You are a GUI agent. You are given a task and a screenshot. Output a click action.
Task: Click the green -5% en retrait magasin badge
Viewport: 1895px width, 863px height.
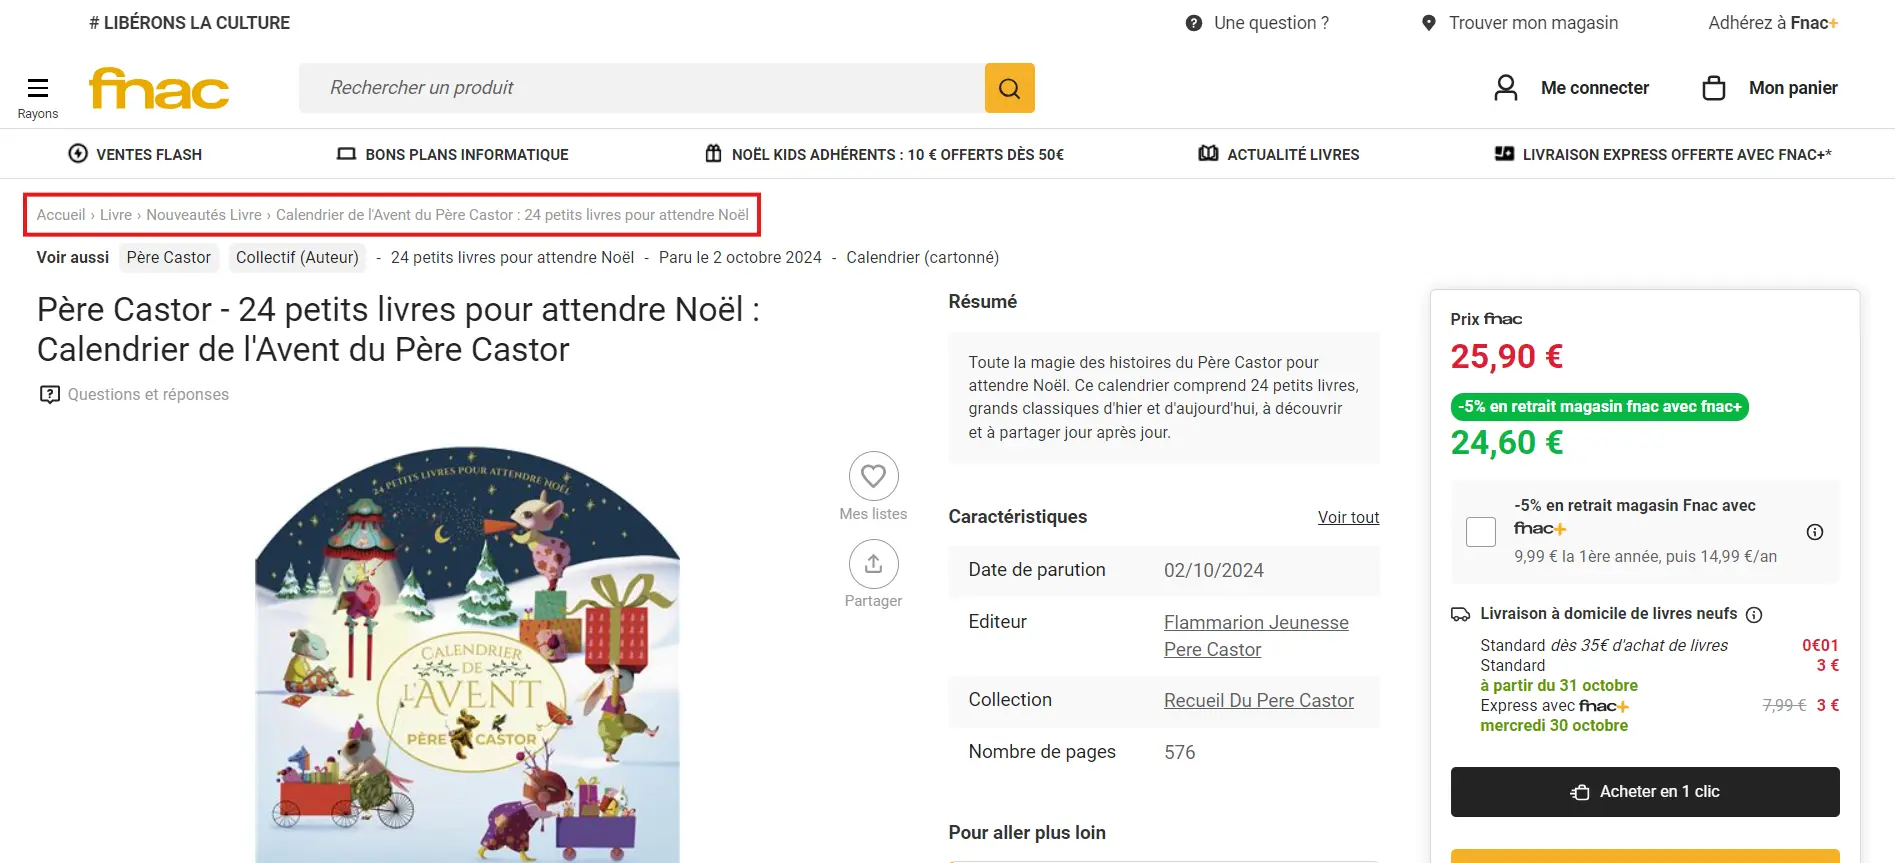click(x=1600, y=407)
